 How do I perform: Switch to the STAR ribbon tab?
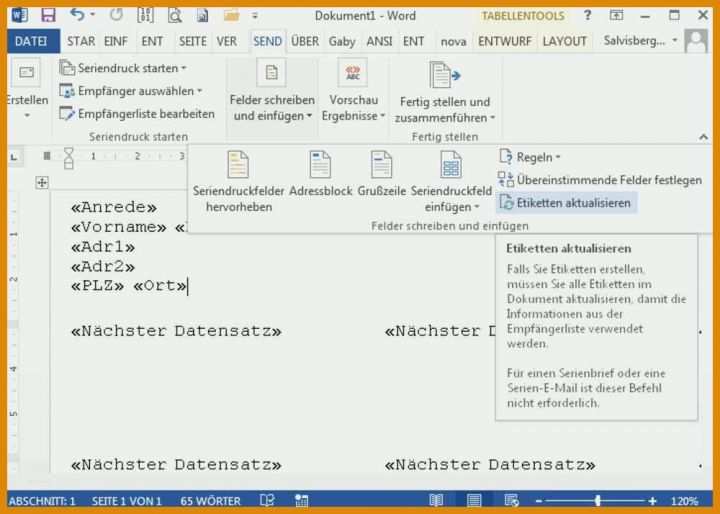[x=81, y=41]
